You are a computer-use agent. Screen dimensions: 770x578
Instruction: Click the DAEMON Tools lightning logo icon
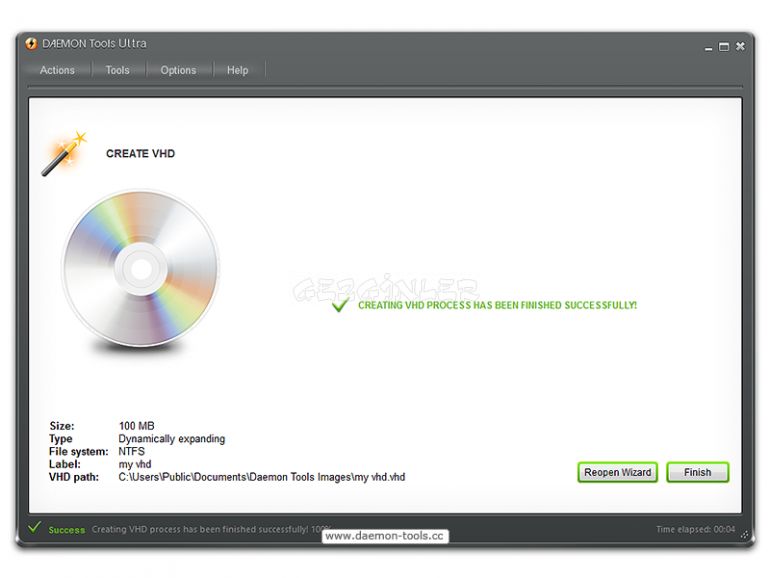point(31,44)
